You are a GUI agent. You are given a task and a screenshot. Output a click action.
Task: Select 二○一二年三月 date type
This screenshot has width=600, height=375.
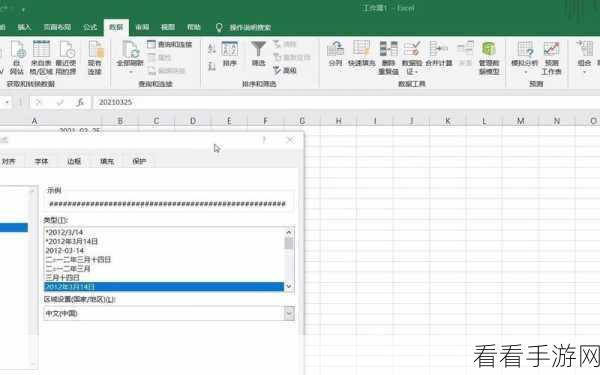coord(164,269)
